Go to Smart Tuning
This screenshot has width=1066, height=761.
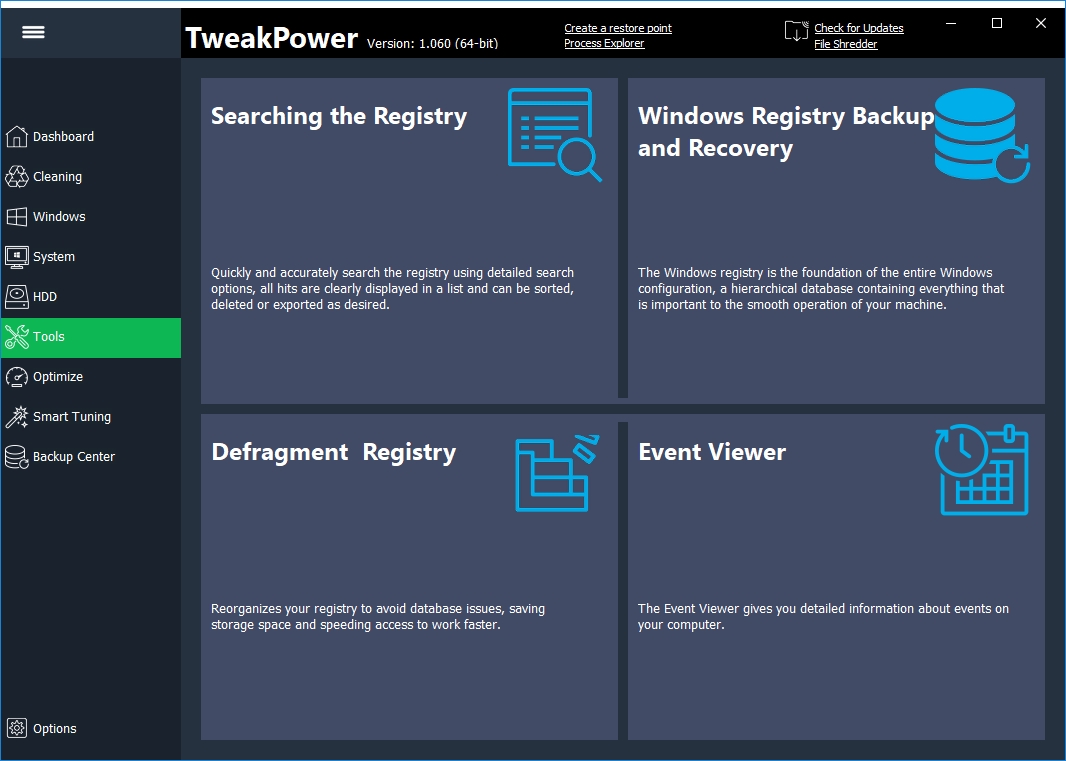pos(72,417)
